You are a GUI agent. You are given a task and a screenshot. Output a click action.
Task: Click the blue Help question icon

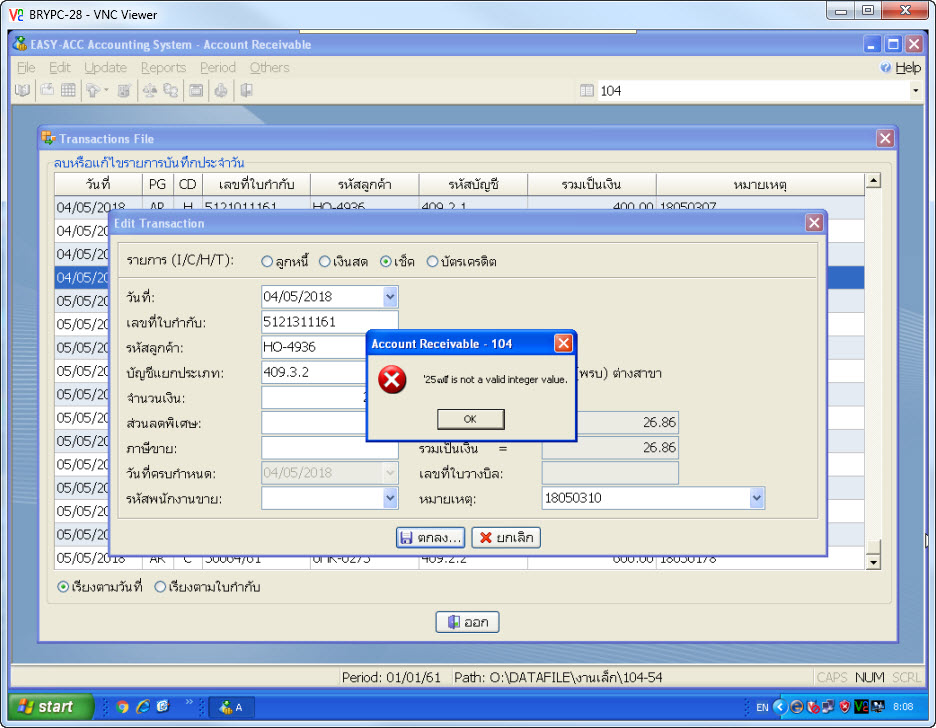click(x=885, y=68)
